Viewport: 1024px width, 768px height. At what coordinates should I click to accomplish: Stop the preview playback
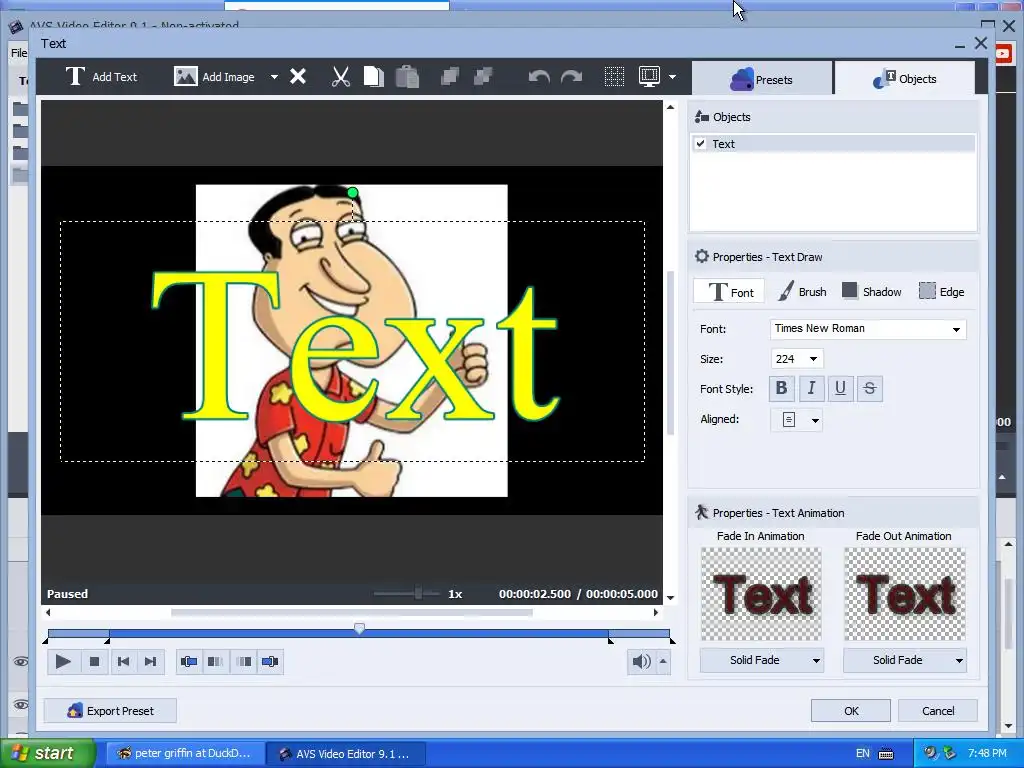[94, 662]
